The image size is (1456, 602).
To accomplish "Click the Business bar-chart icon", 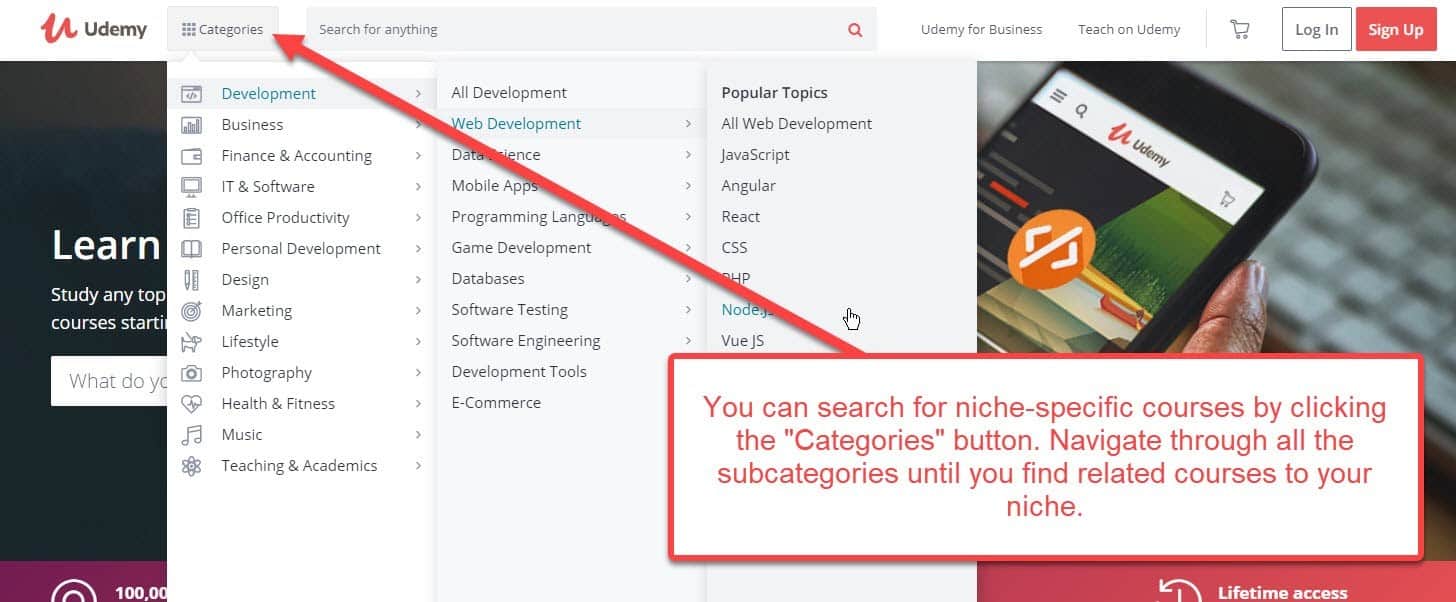I will click(x=191, y=124).
